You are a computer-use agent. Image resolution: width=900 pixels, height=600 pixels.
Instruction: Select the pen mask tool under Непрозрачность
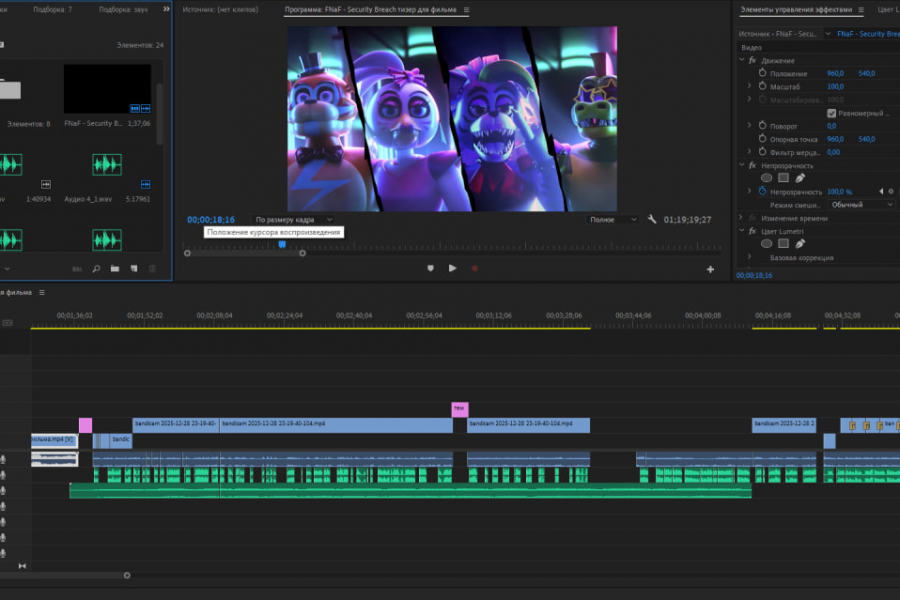coord(800,178)
